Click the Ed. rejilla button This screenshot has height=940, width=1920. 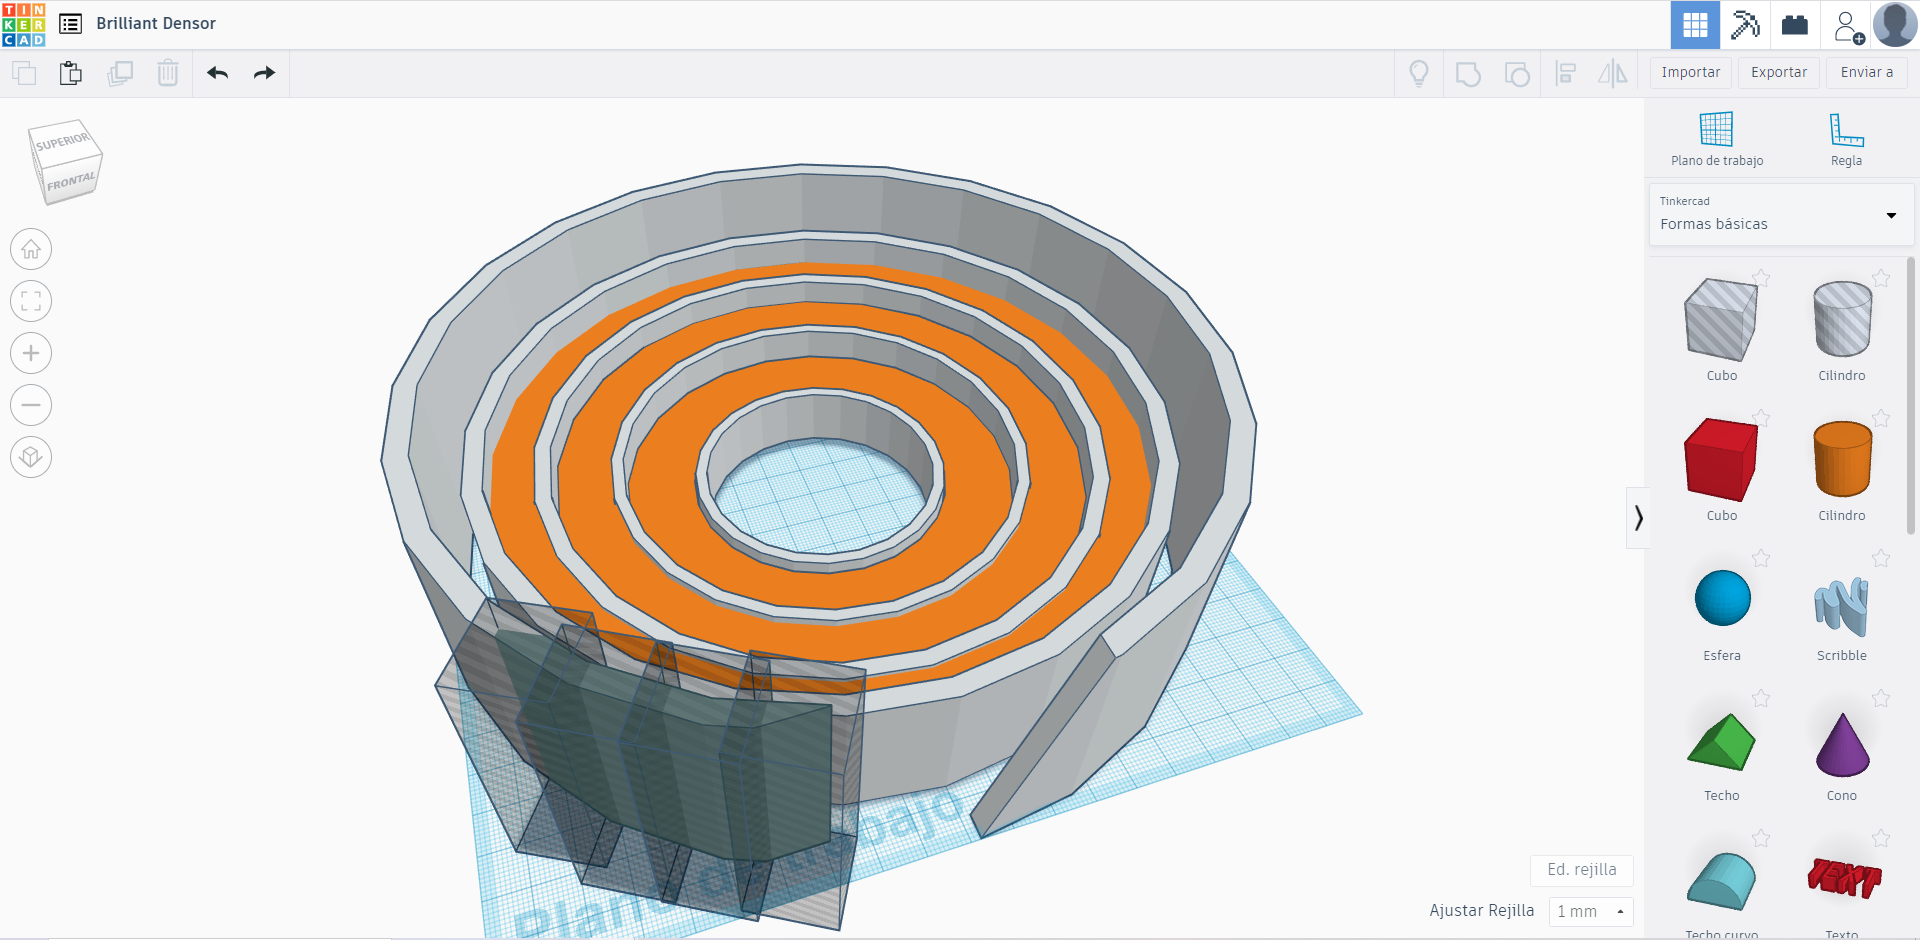tap(1581, 870)
